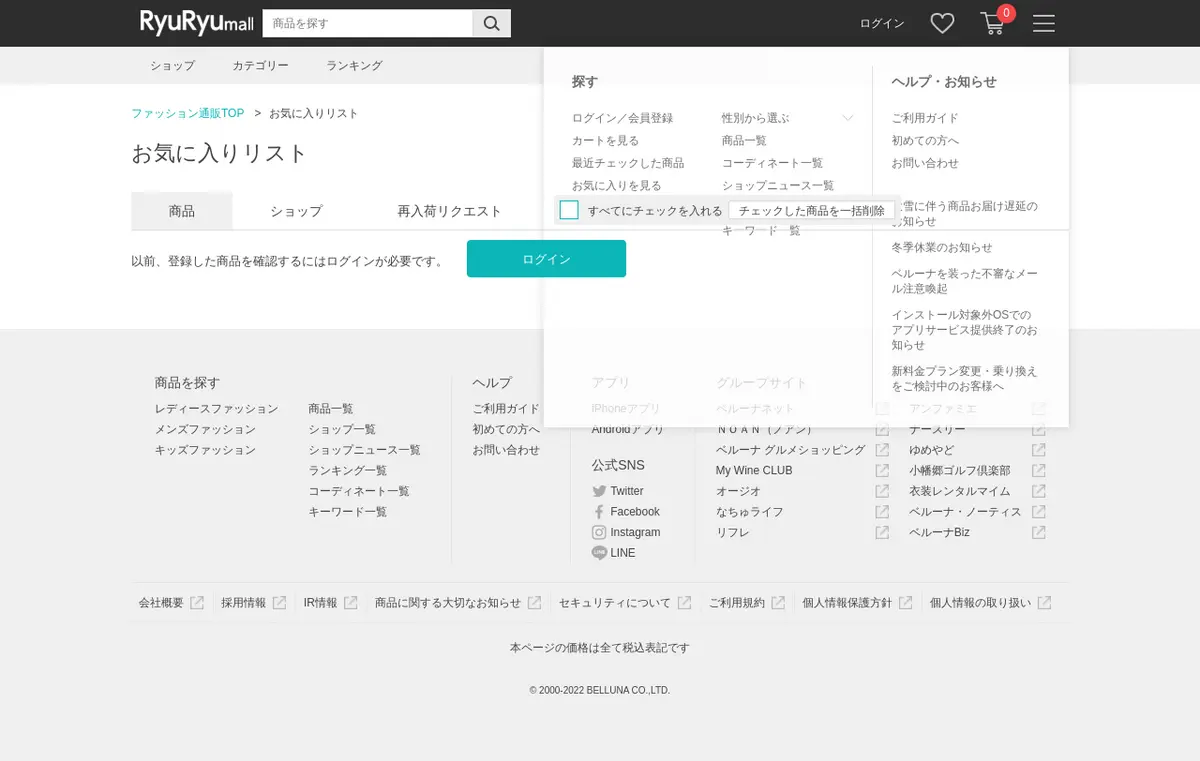Open カテゴリー in the top navigation bar
The width and height of the screenshot is (1200, 761).
point(261,66)
